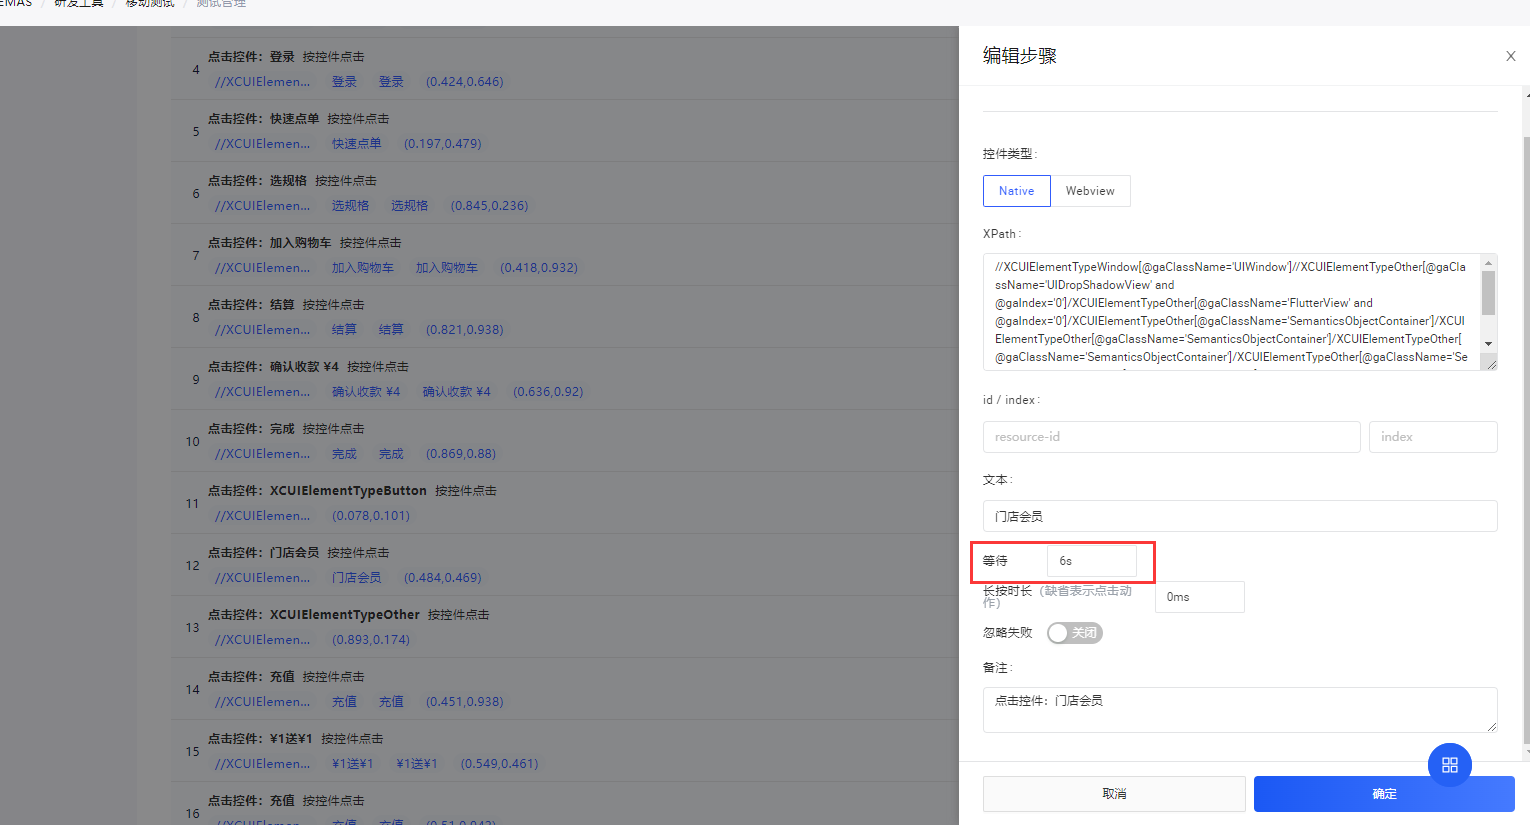Select the Webview control type
The image size is (1530, 825).
click(1090, 191)
